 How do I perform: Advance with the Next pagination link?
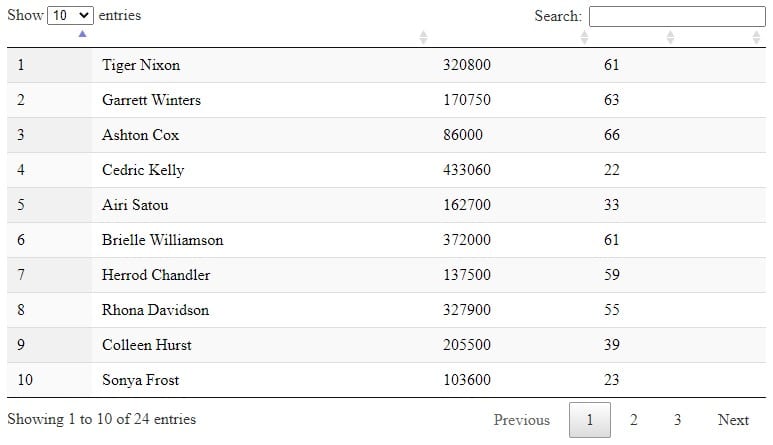pyautogui.click(x=733, y=420)
